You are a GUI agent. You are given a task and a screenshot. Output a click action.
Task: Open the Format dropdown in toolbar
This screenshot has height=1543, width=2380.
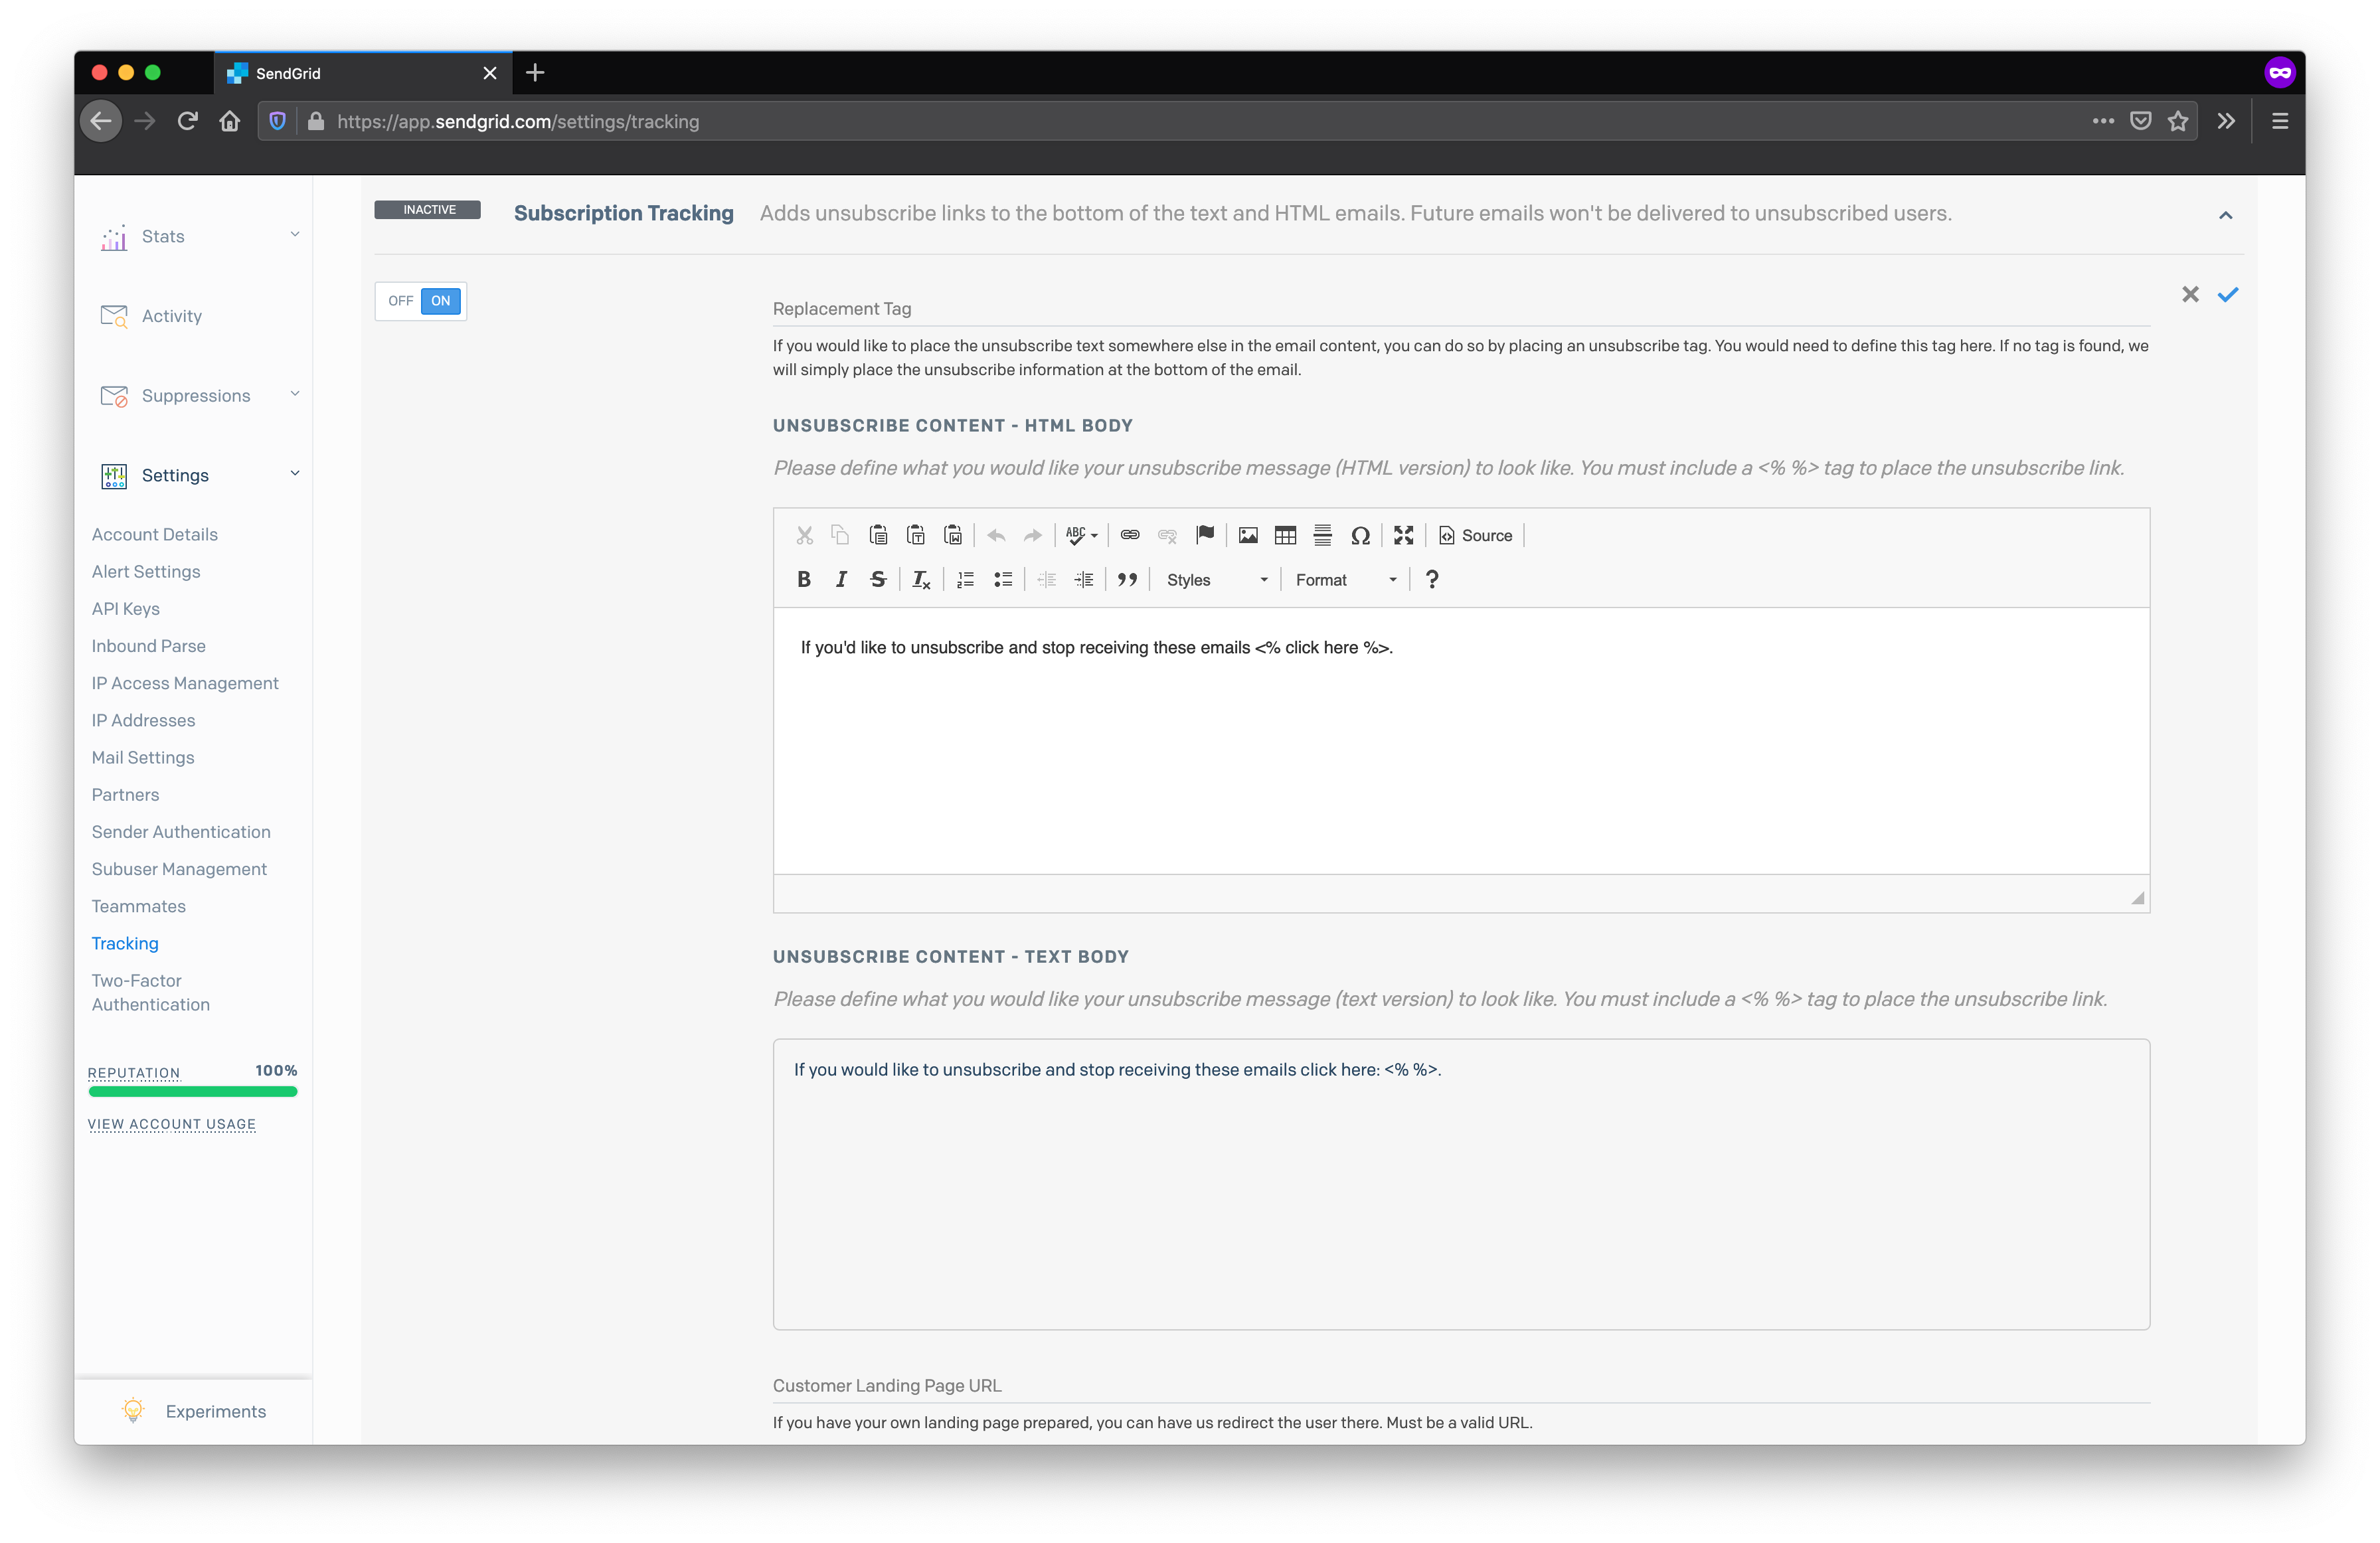tap(1344, 579)
